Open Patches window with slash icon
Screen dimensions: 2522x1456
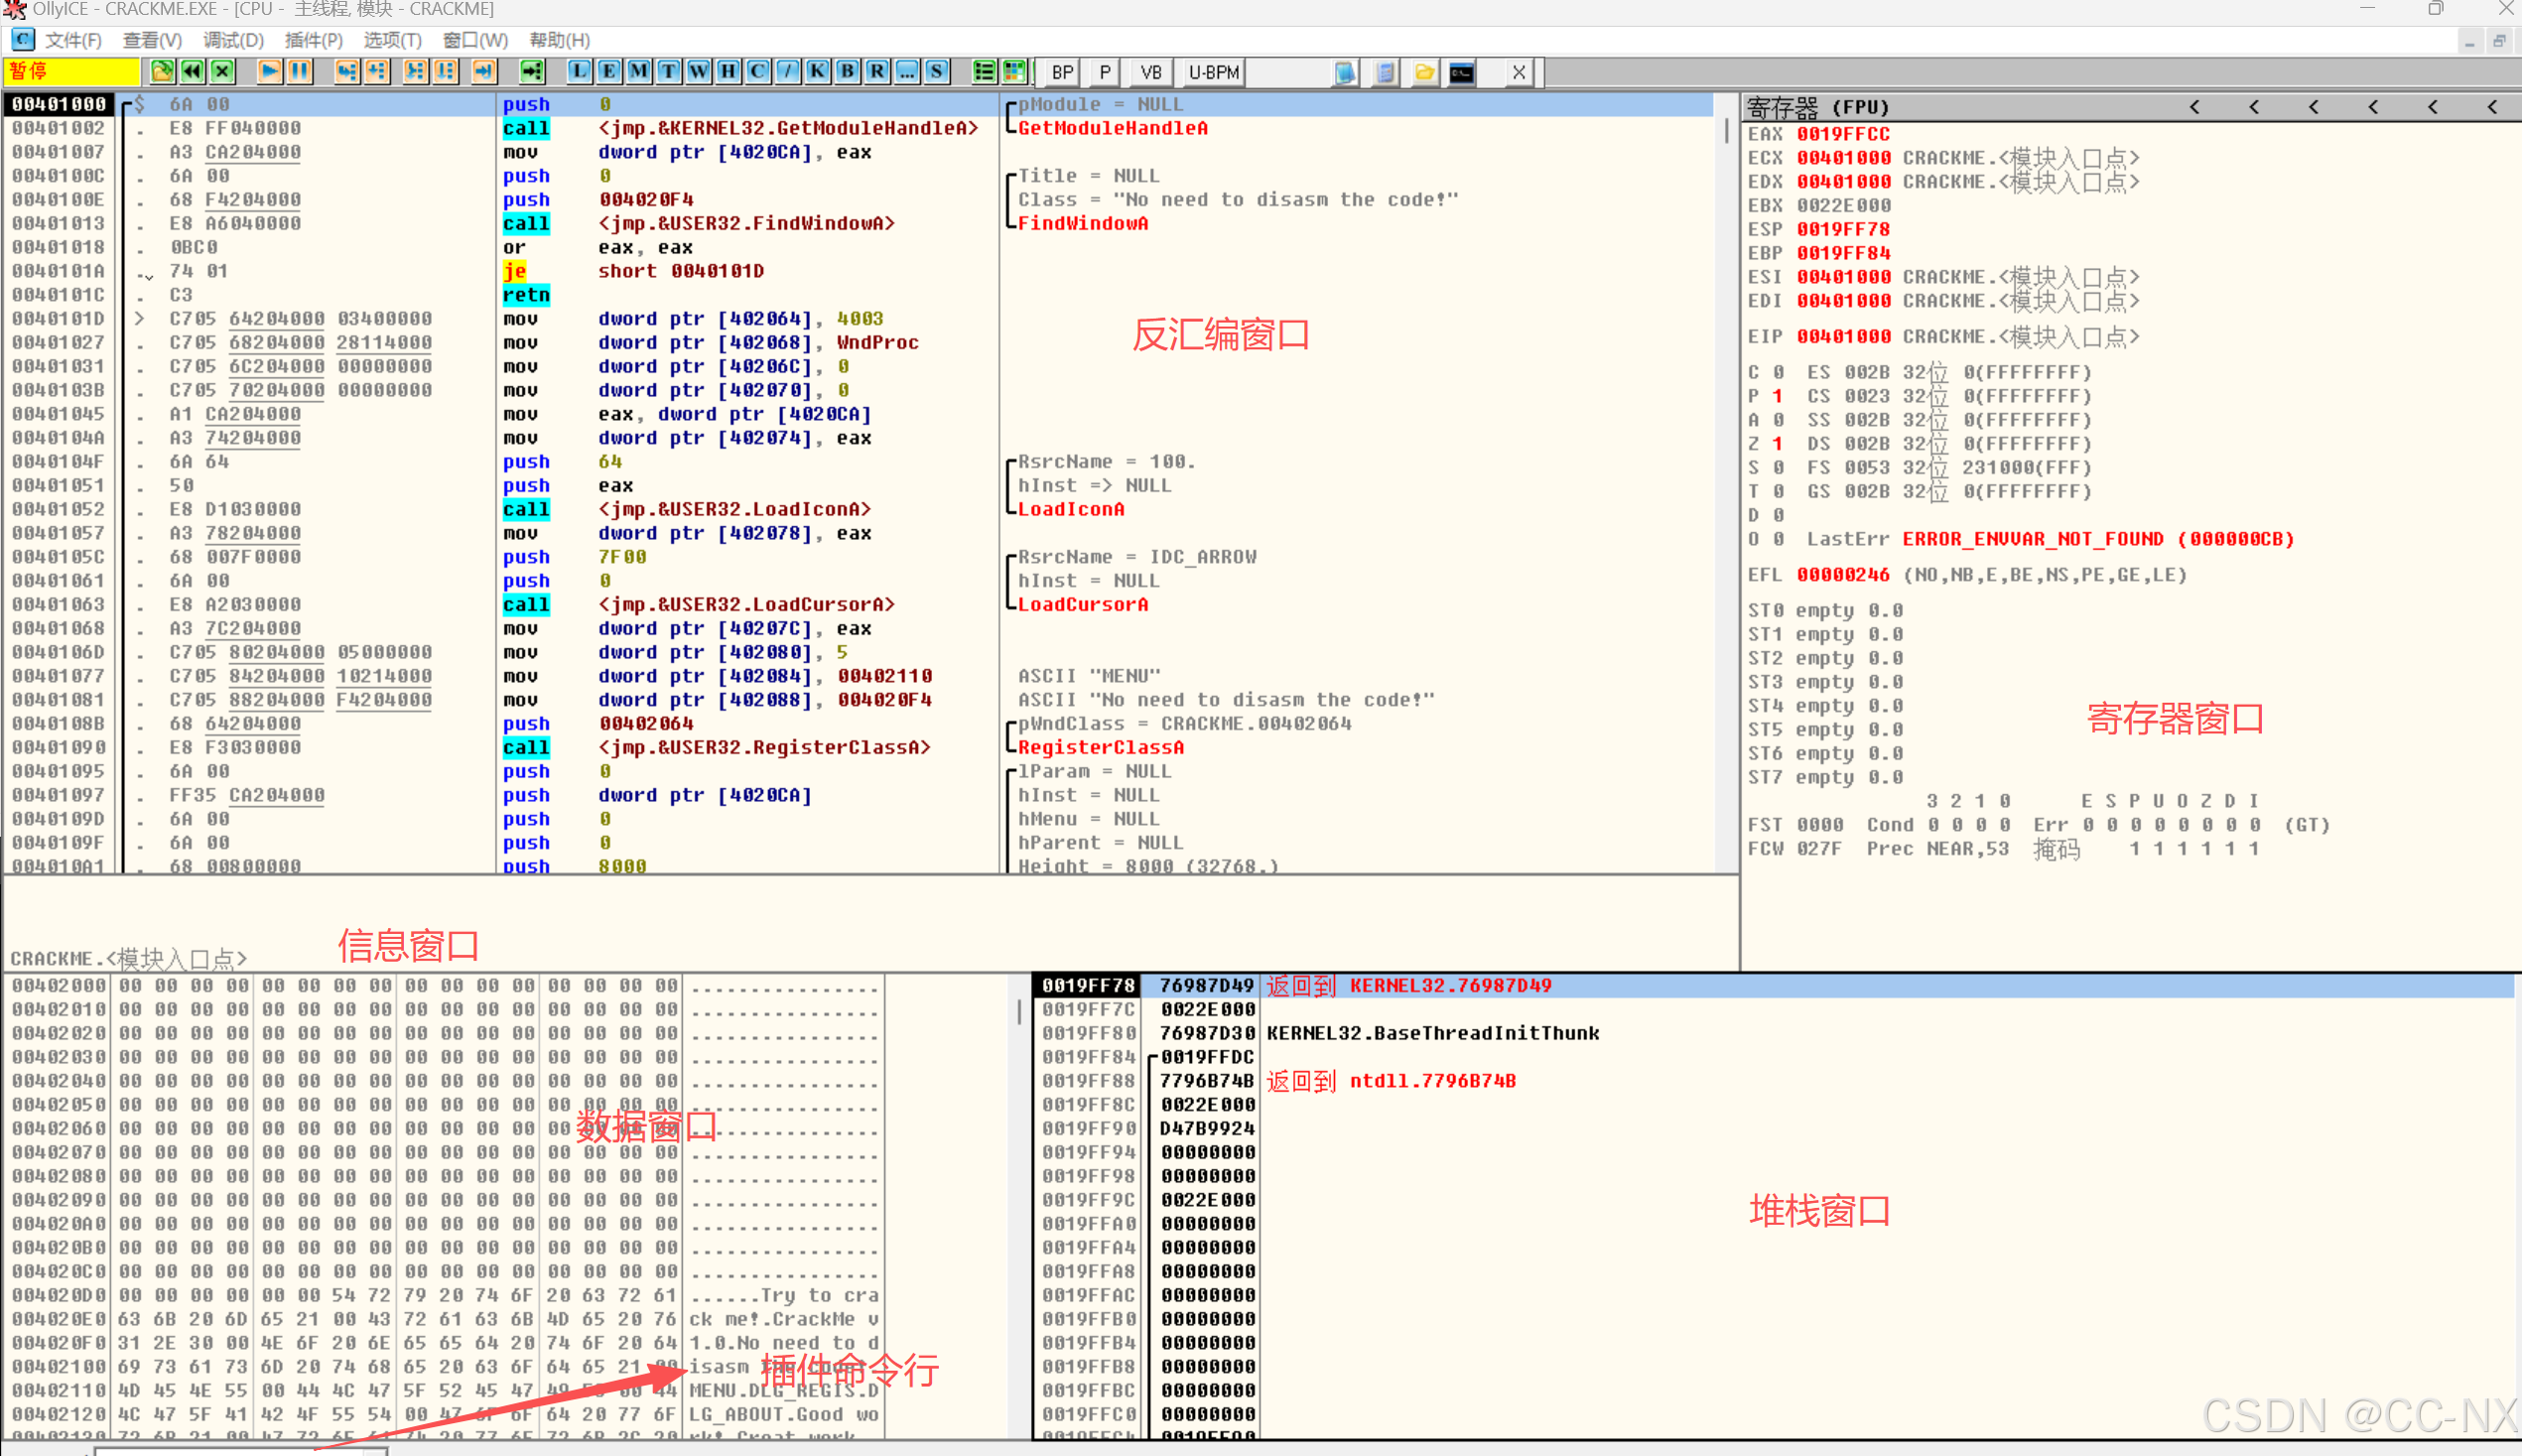click(x=788, y=72)
